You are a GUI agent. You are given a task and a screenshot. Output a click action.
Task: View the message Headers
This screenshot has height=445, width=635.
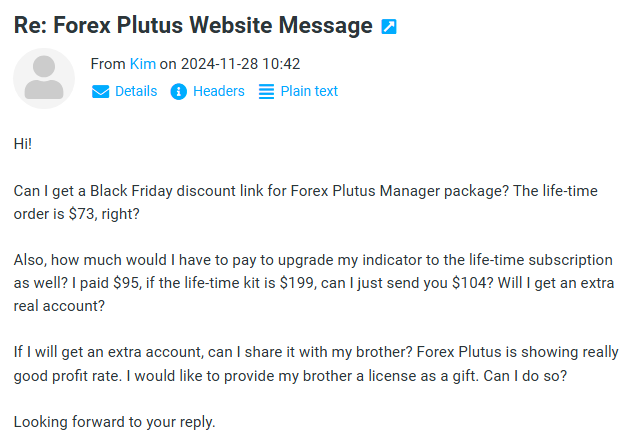[218, 91]
